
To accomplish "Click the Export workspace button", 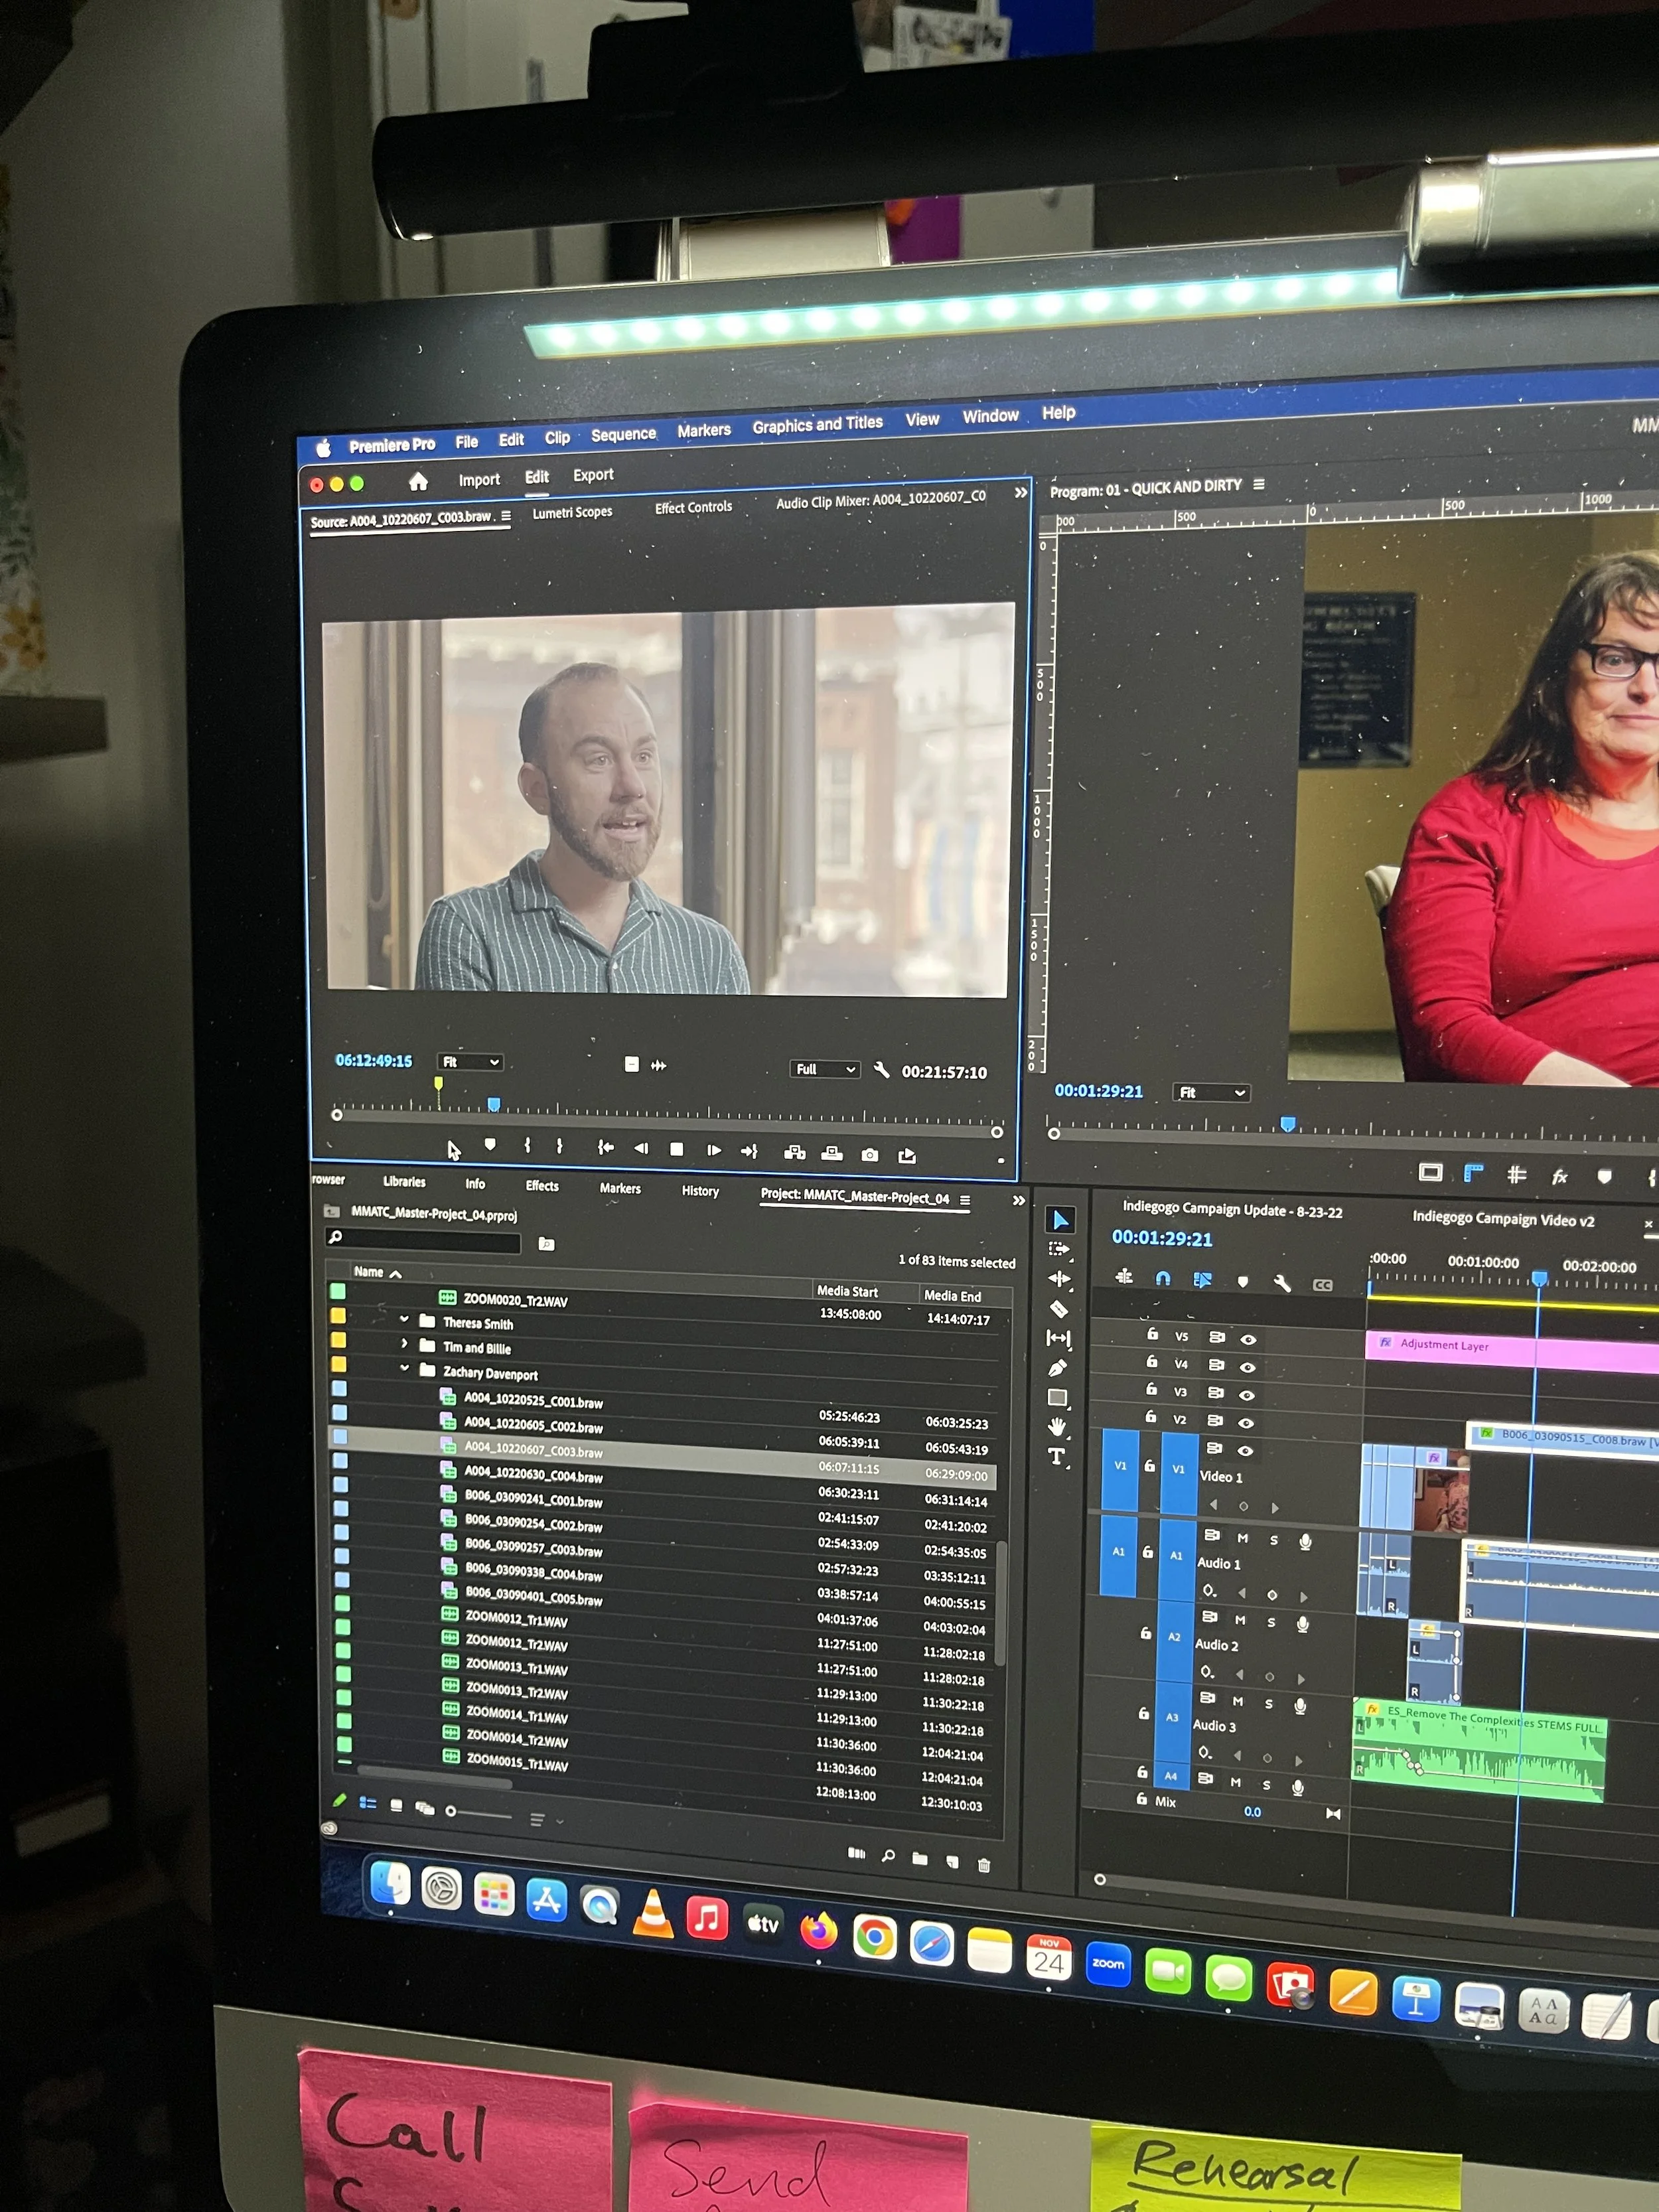I will (593, 475).
